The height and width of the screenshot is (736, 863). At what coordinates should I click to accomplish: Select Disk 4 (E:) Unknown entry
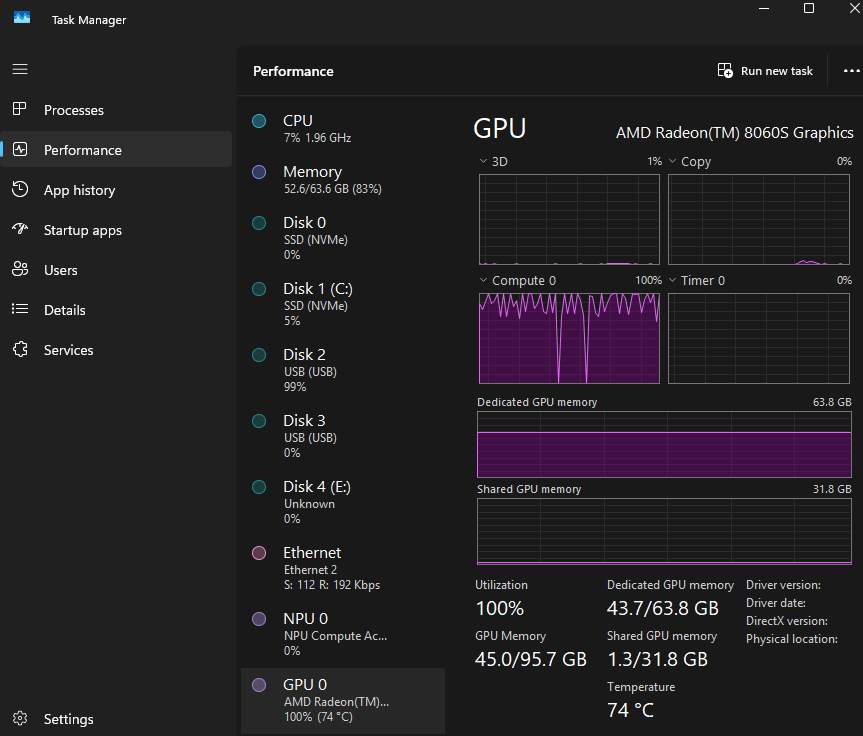click(343, 502)
